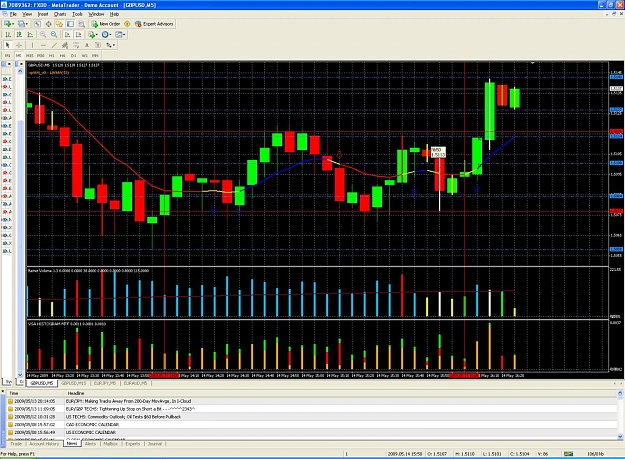
Task: Toggle the Navigator star folder icon
Action: (x=59, y=24)
